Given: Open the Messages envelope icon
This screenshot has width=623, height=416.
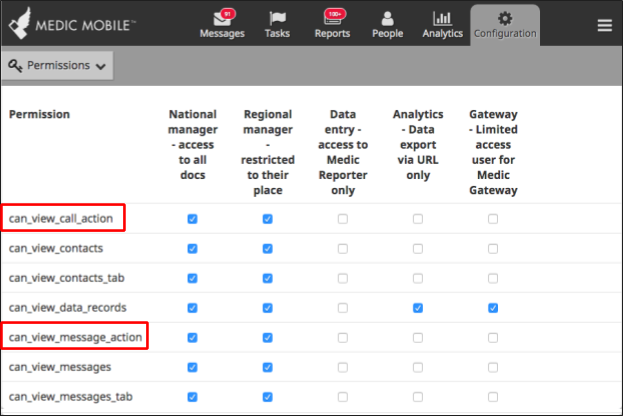Looking at the screenshot, I should pyautogui.click(x=221, y=18).
